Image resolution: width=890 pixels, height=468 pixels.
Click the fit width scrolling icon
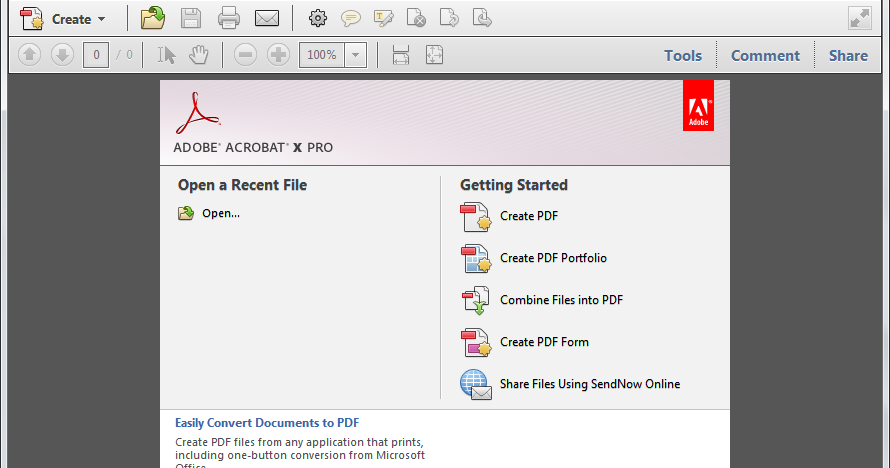(401, 55)
